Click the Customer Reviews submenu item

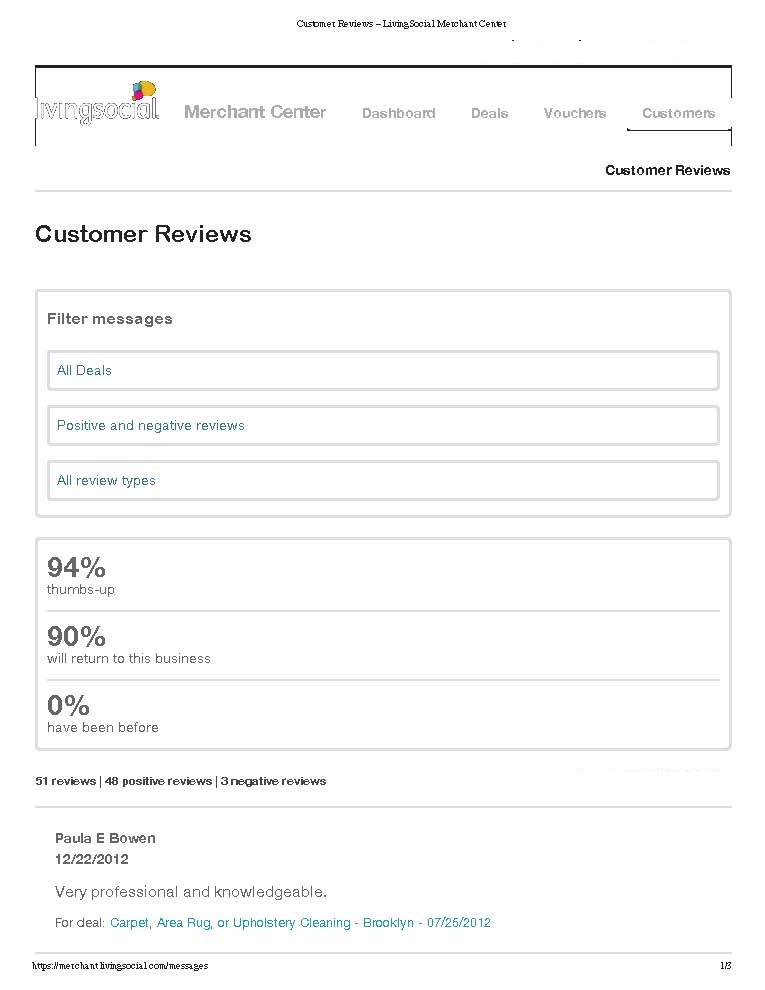(667, 170)
